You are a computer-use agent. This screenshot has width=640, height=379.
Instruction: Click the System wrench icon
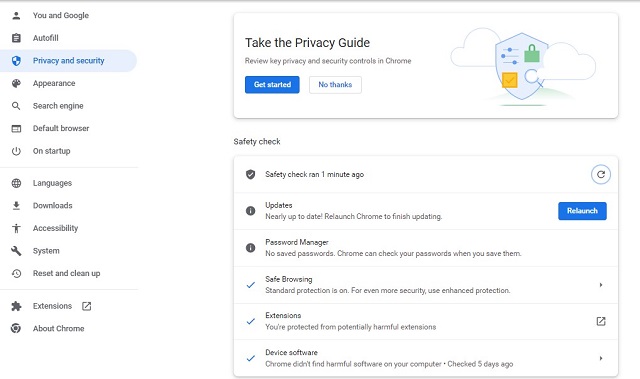coord(16,251)
